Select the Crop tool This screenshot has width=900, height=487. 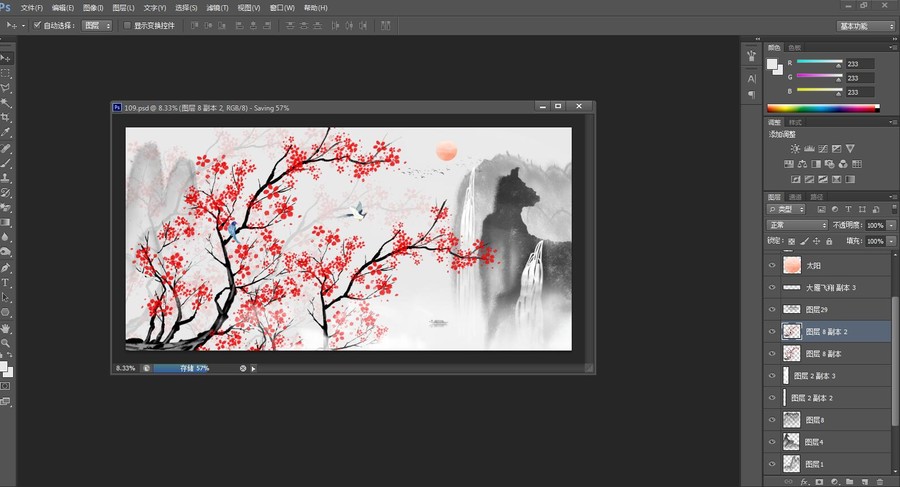click(6, 117)
